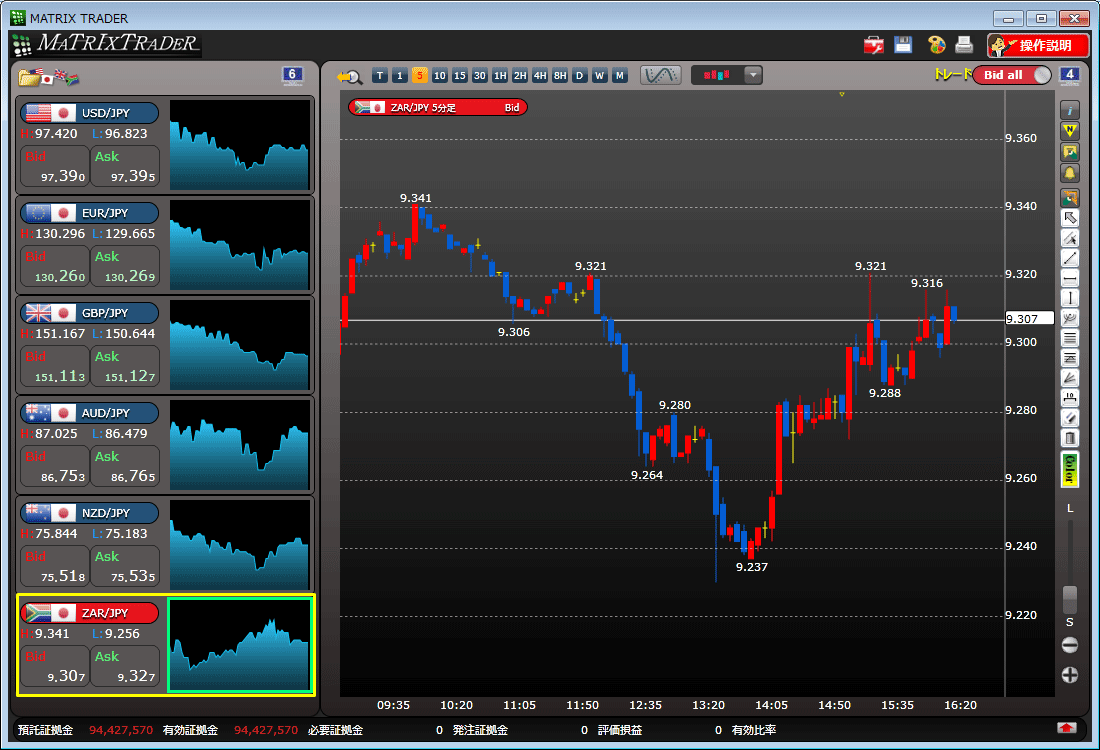Select the USD/JPY currency pair header
This screenshot has width=1100, height=750.
89,113
